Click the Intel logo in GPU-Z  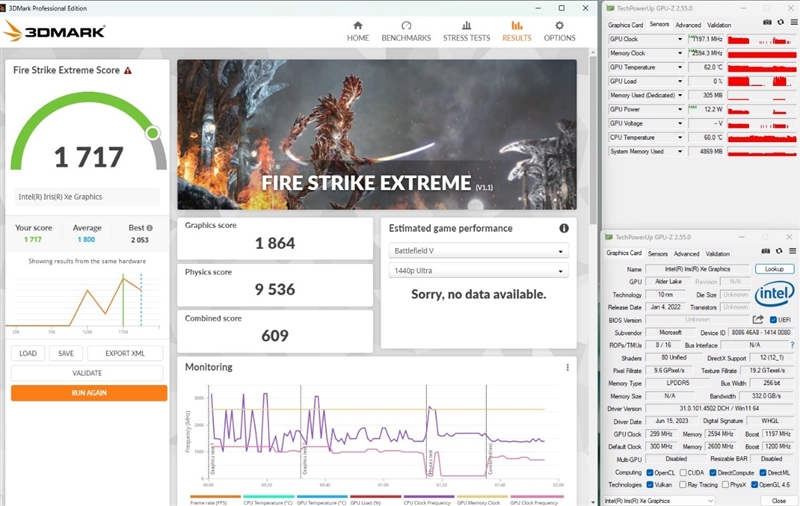(774, 293)
